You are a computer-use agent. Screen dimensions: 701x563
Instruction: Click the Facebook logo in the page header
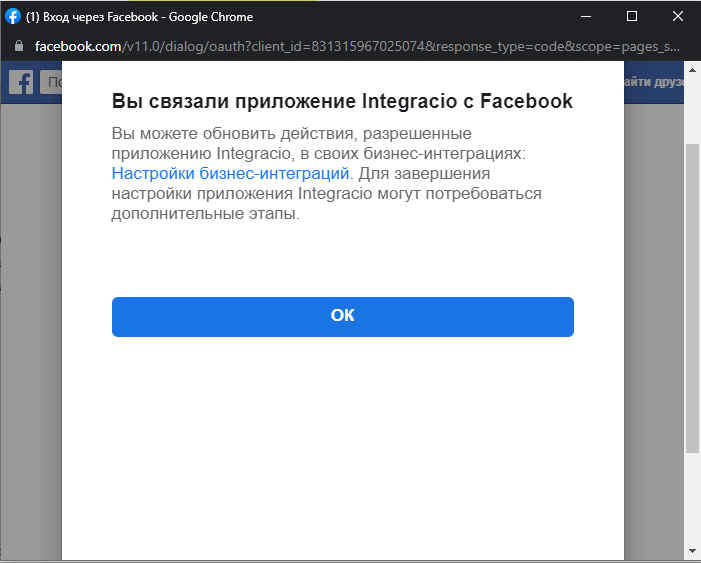pos(21,82)
